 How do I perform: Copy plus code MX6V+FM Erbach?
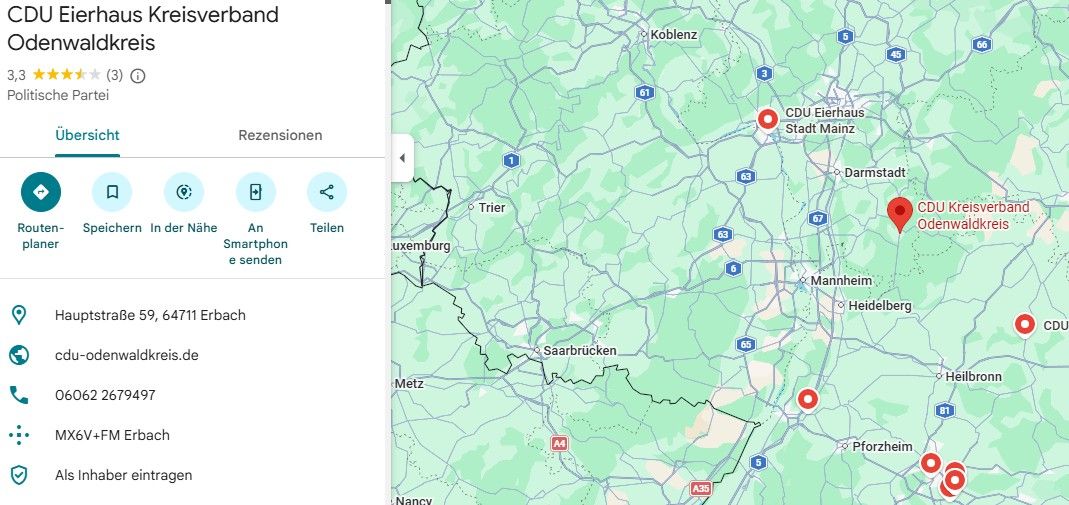(112, 435)
